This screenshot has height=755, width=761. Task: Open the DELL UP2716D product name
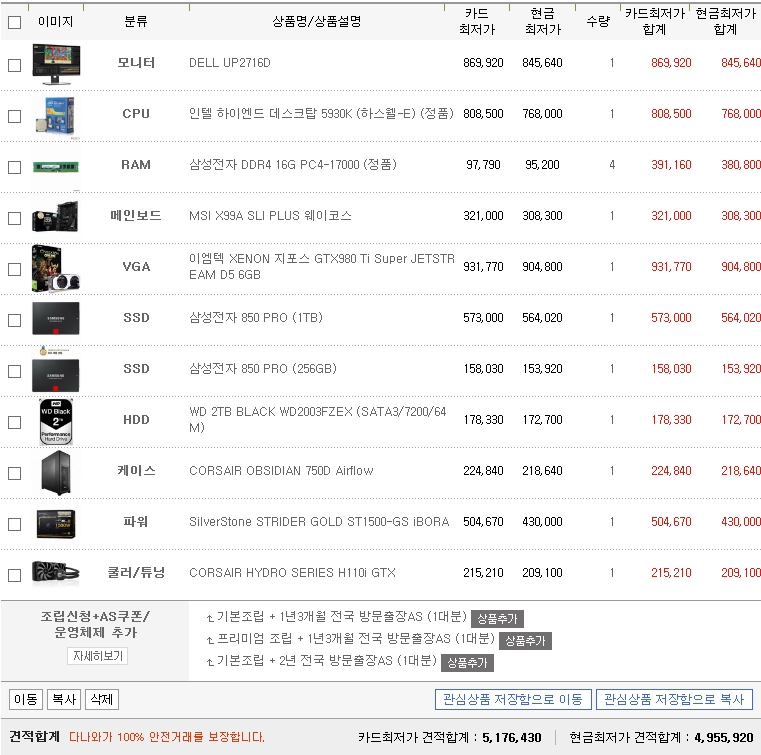230,63
